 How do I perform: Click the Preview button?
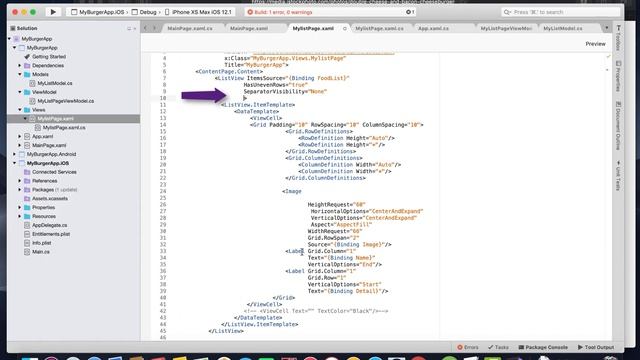(x=596, y=44)
